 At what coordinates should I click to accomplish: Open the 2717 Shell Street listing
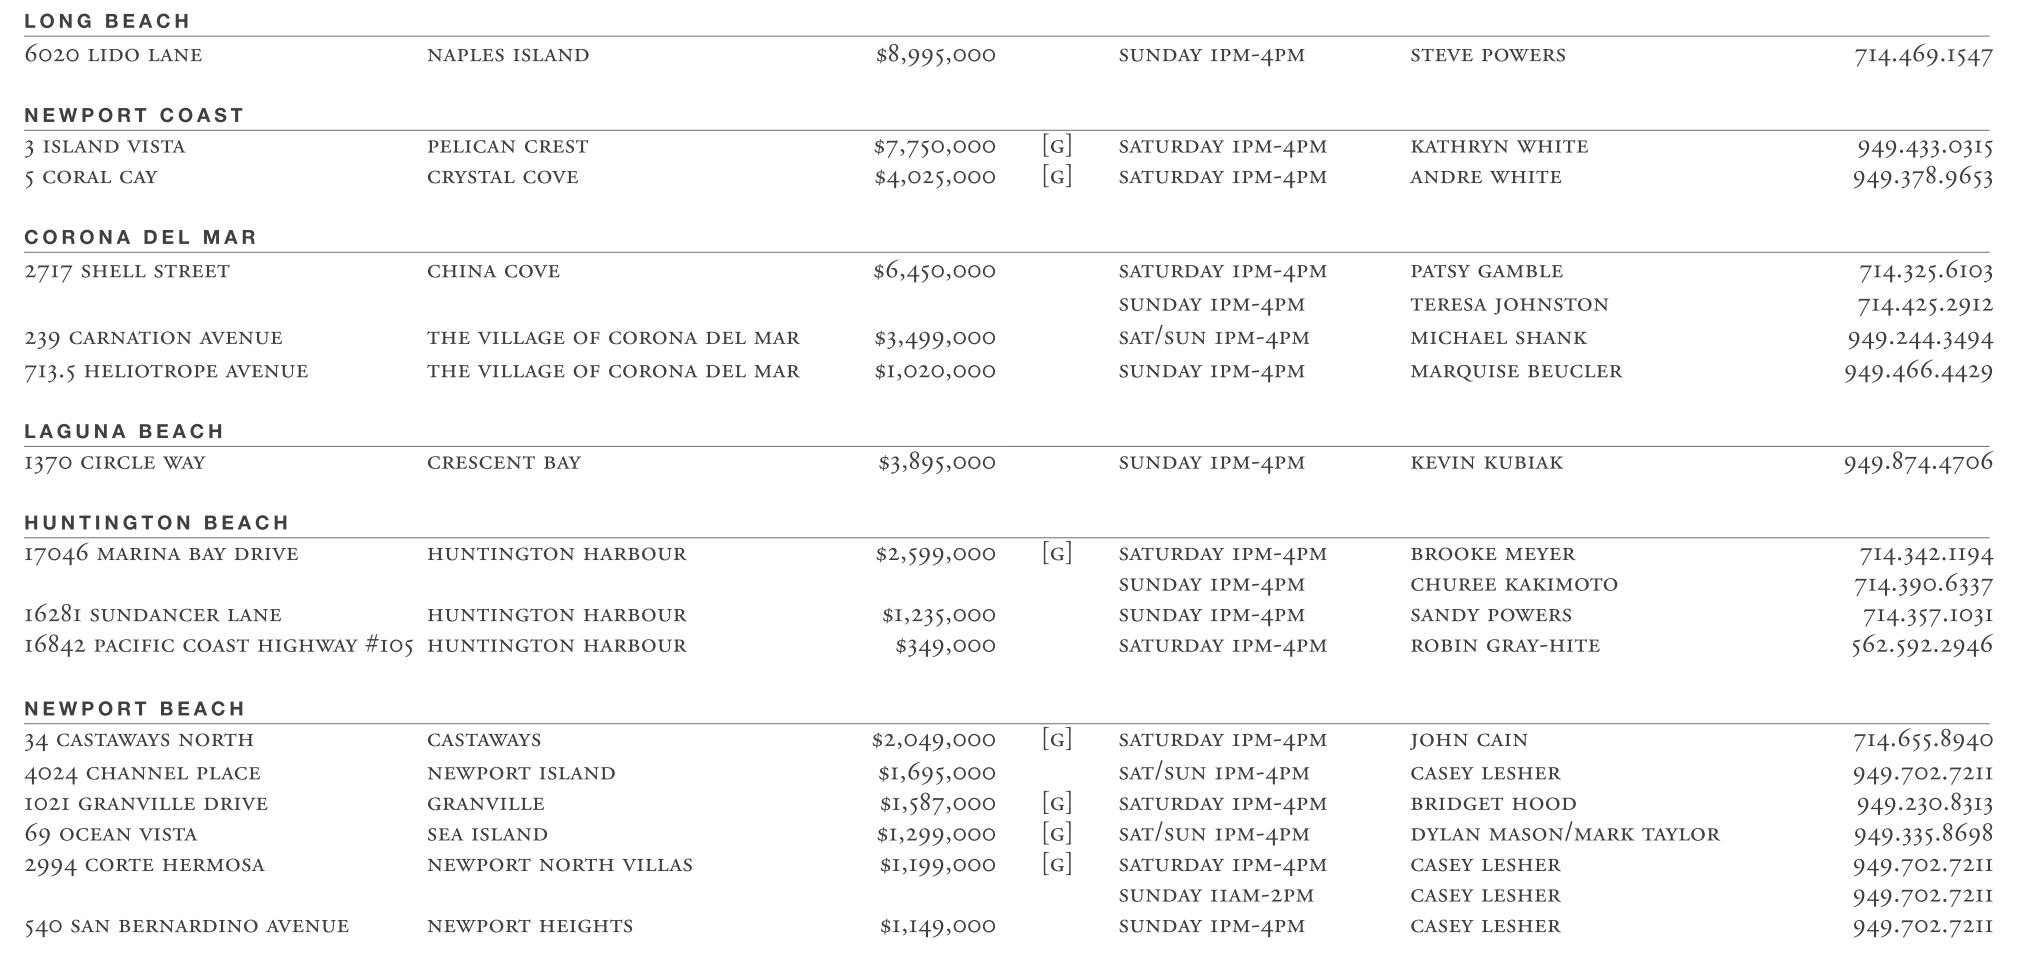pos(127,271)
